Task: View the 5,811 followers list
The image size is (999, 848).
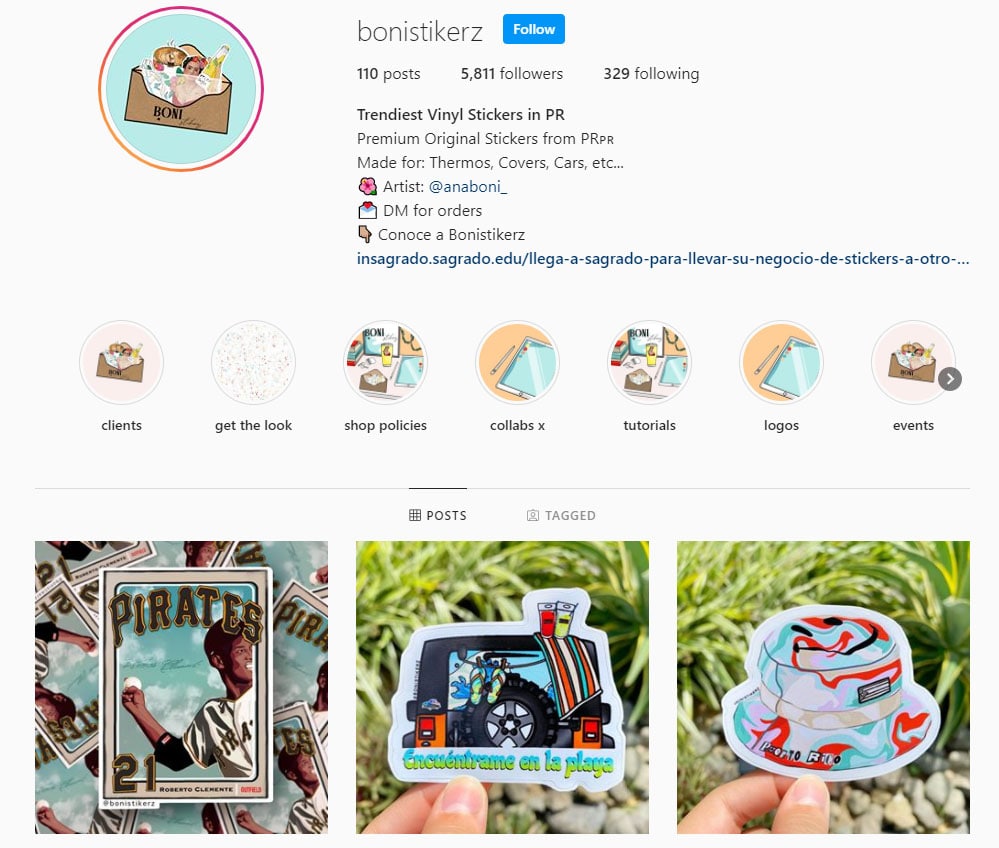Action: point(512,74)
